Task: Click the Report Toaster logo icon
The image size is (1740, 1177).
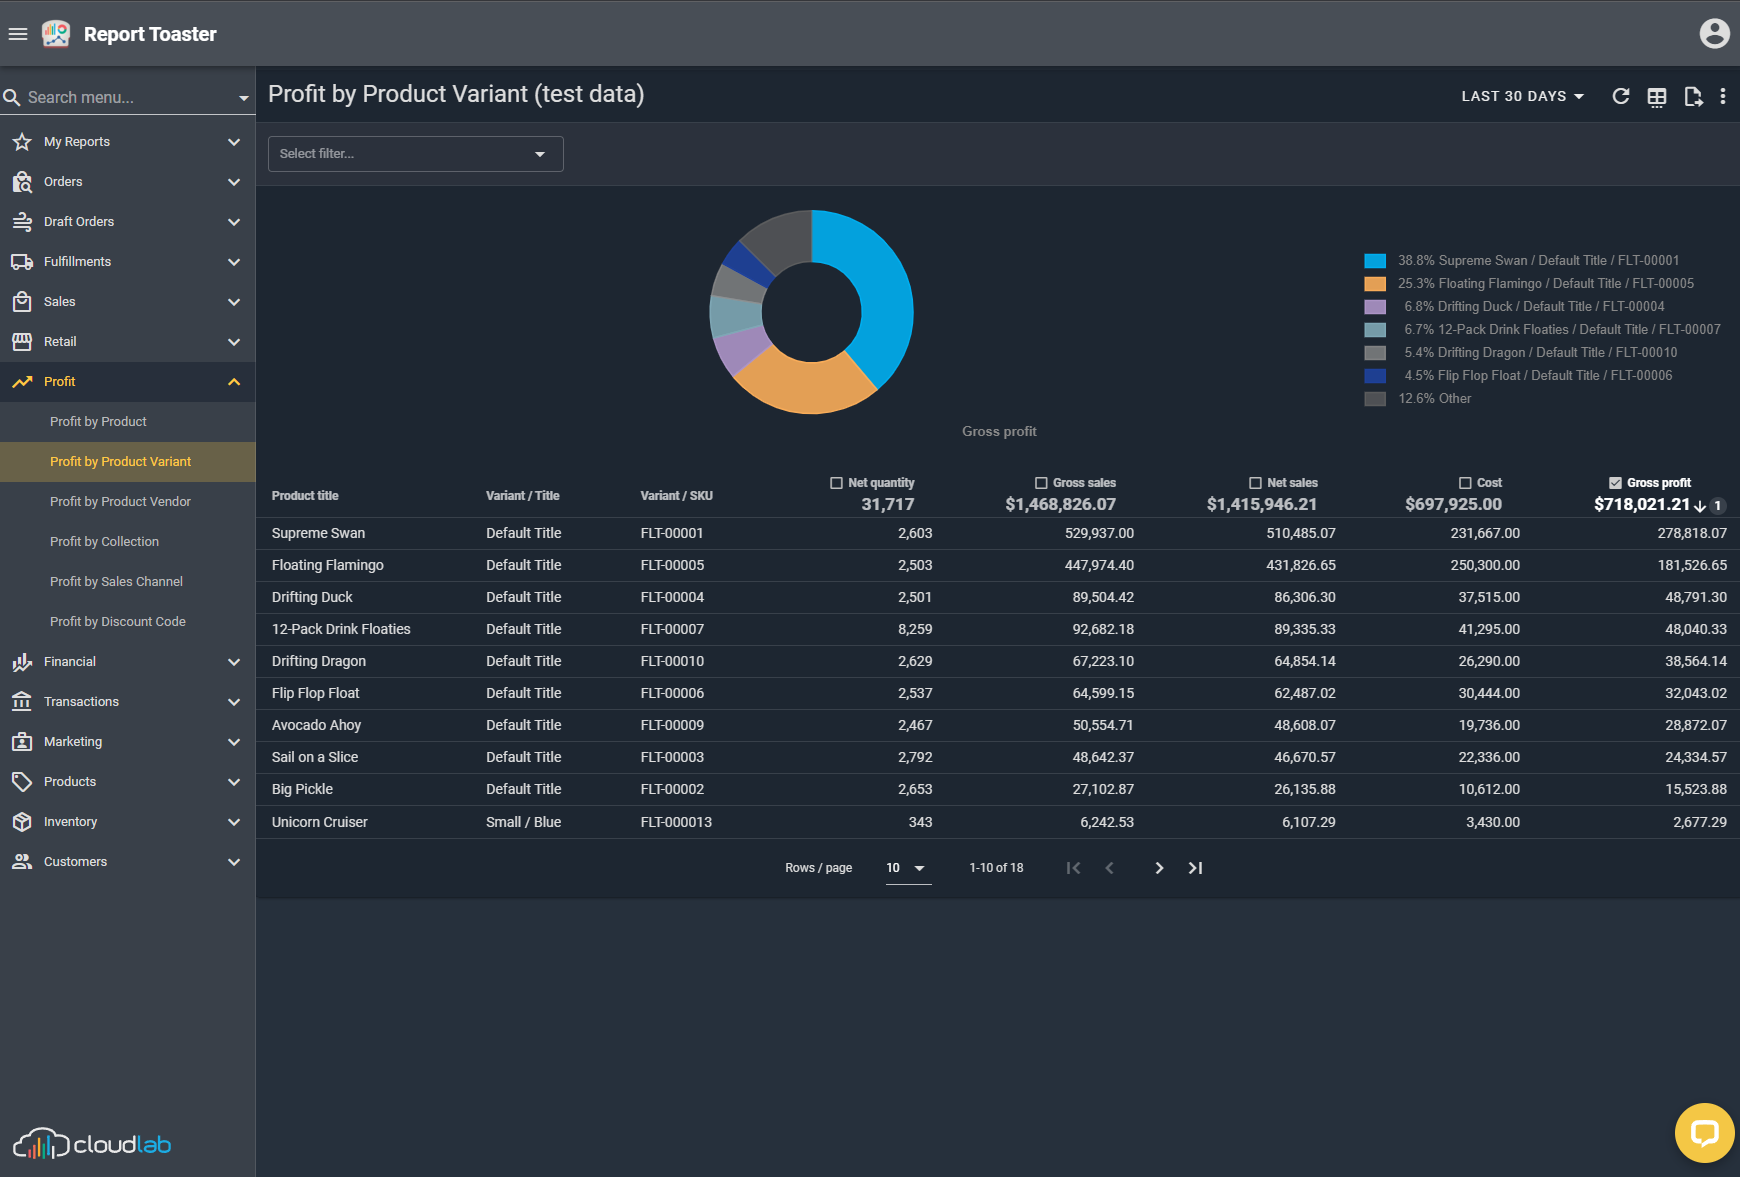Action: (56, 34)
